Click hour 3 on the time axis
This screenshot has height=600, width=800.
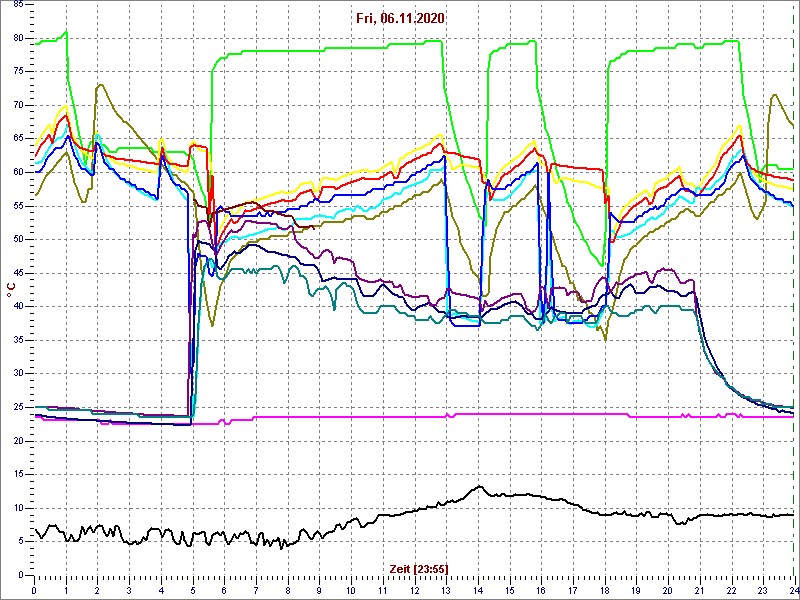point(129,590)
